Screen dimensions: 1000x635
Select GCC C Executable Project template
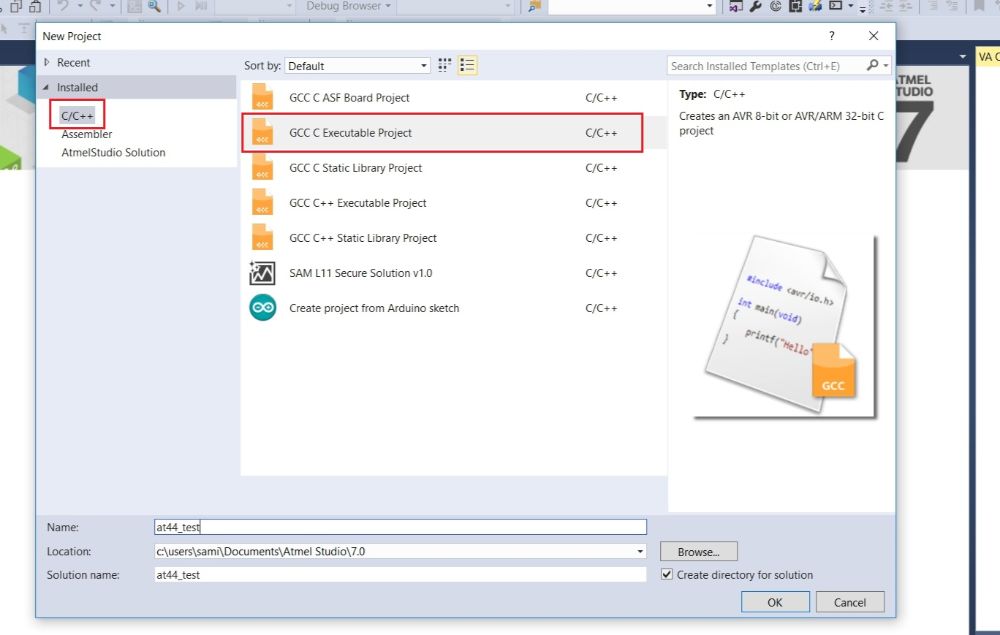[442, 133]
